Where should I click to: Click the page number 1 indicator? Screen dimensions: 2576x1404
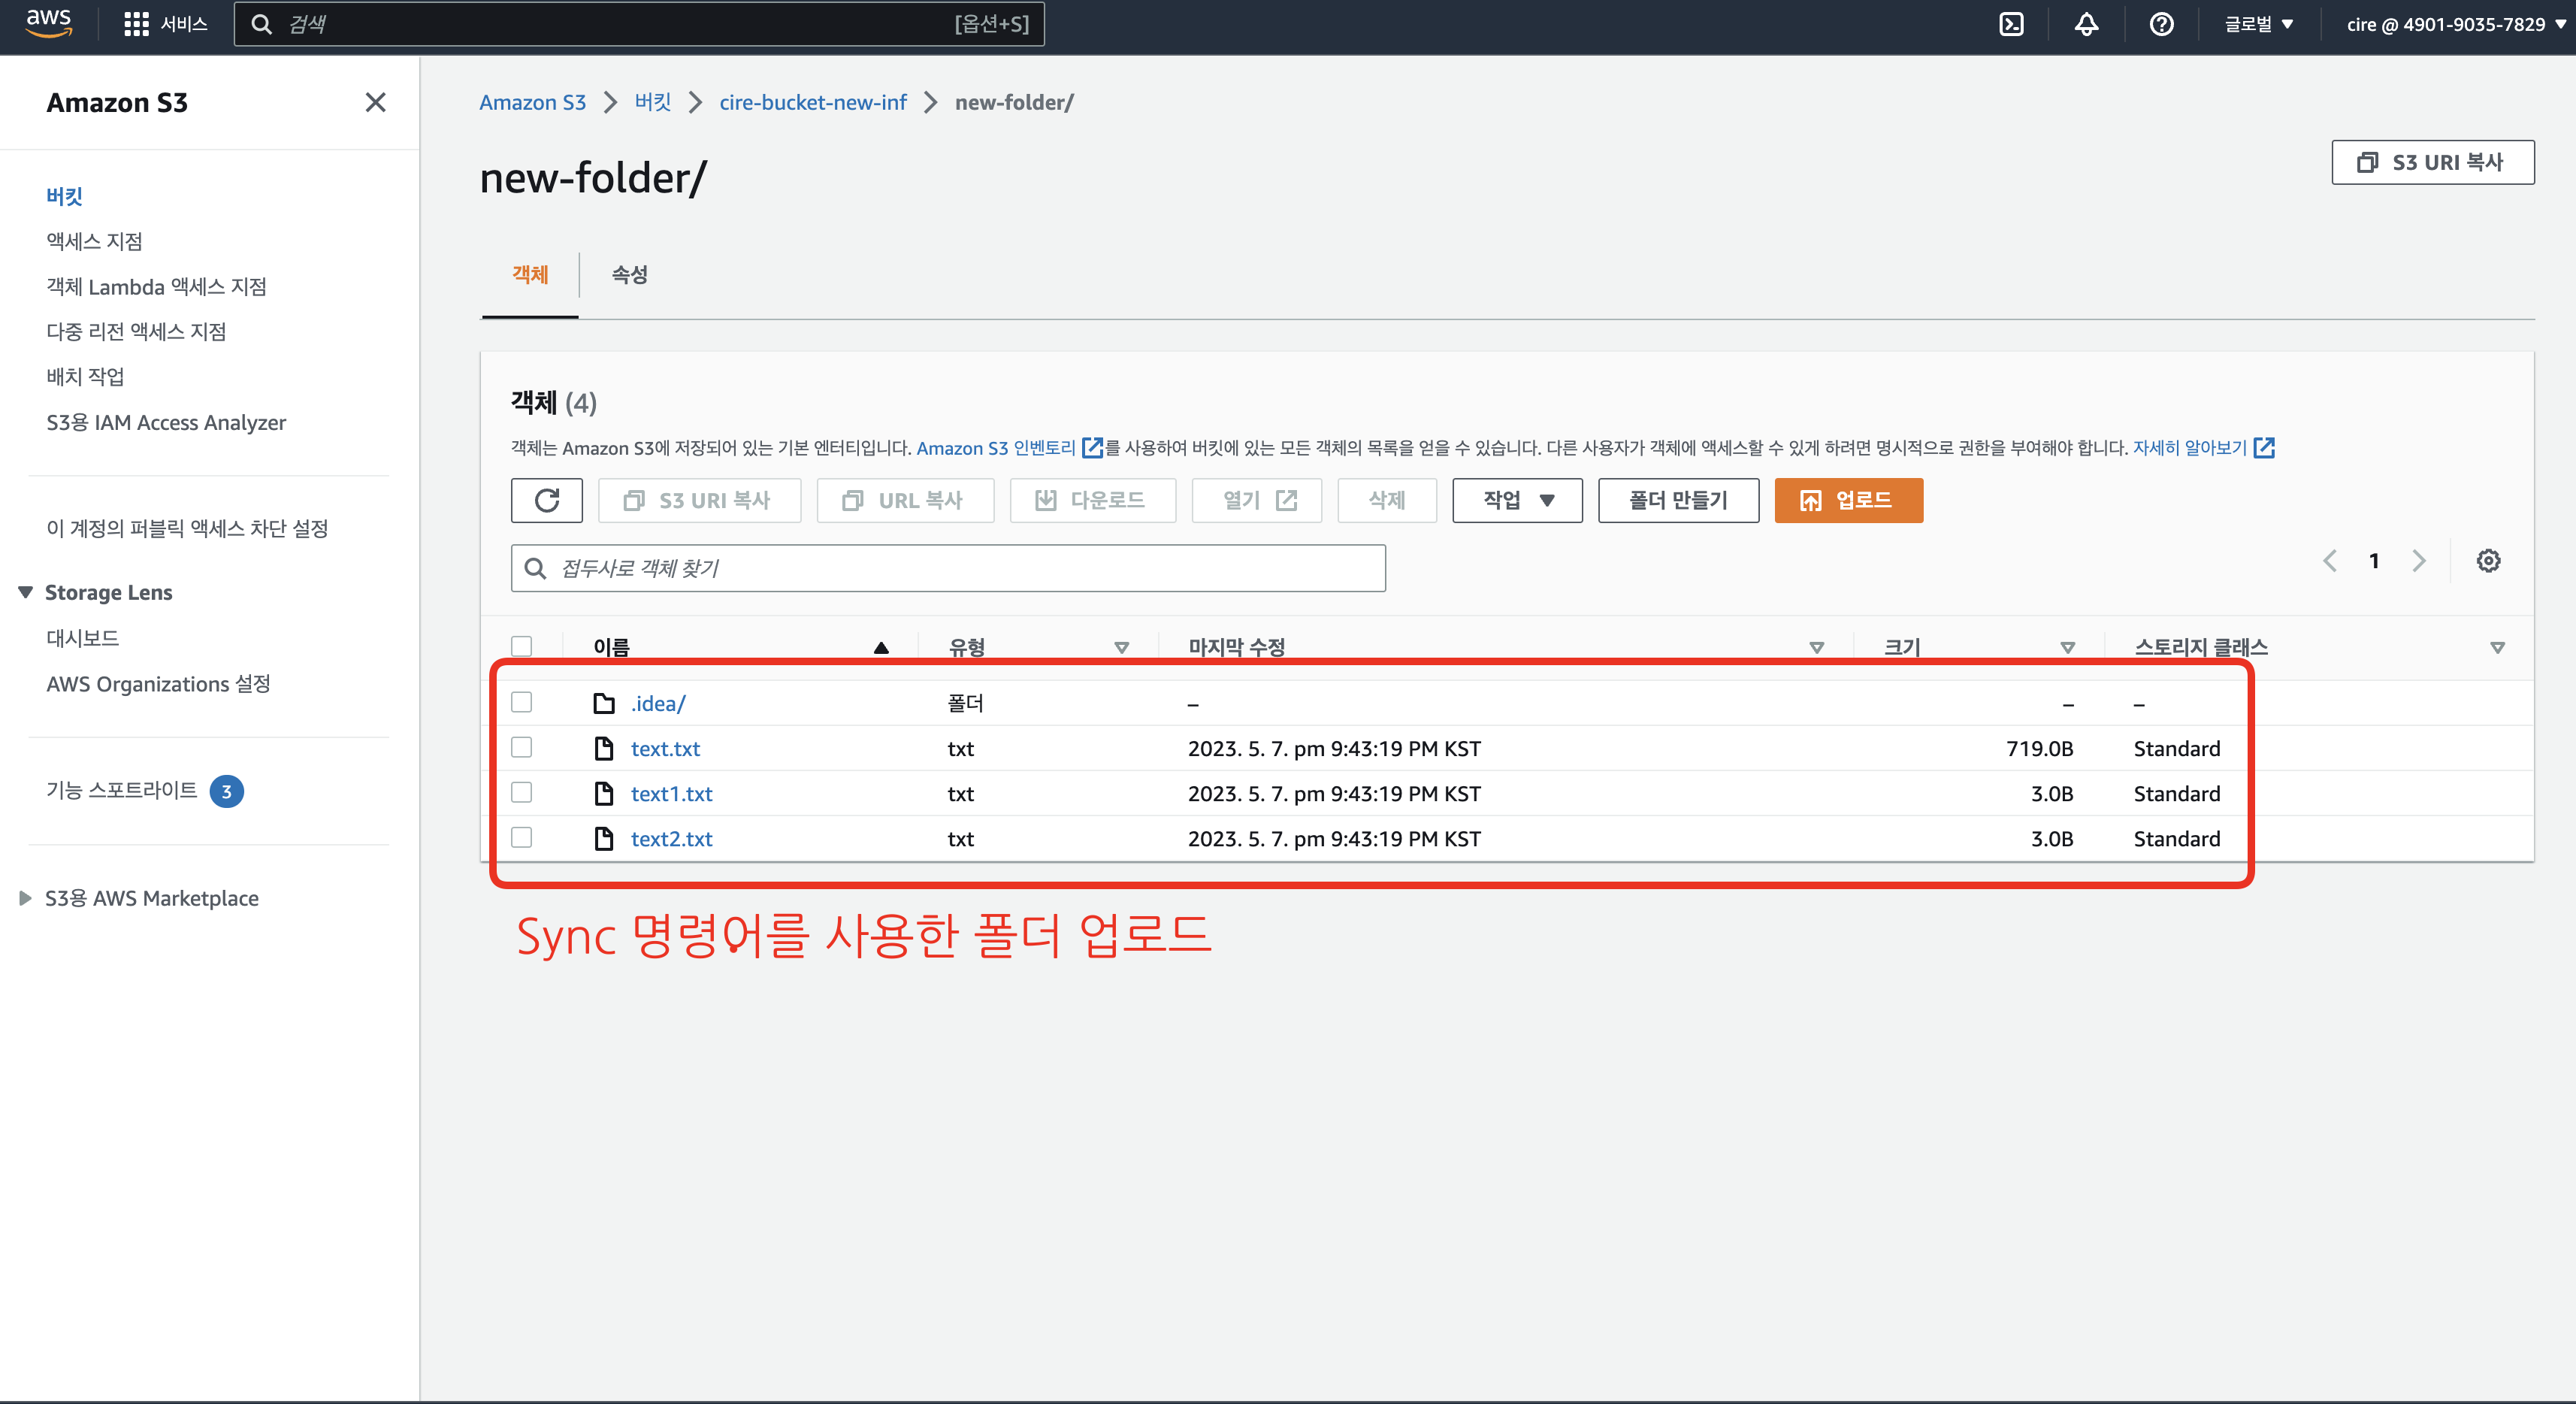(2374, 561)
